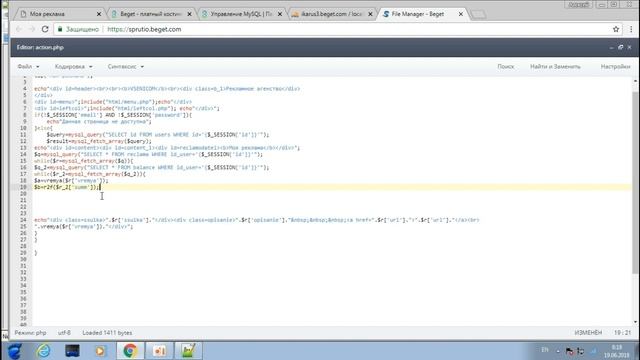The image size is (640, 360).
Task: Bookmark this page with the star icon
Action: click(x=616, y=29)
